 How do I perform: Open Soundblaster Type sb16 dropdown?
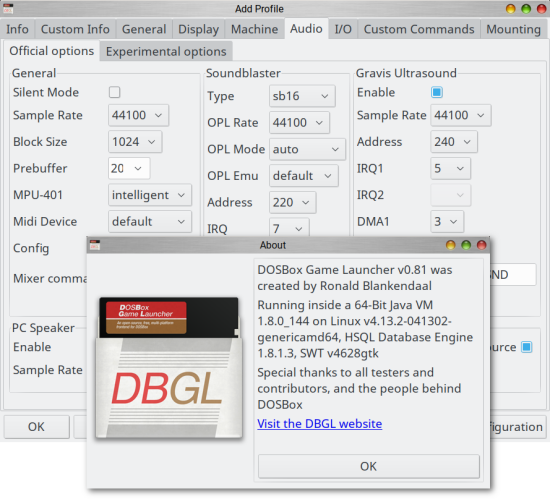pos(302,96)
